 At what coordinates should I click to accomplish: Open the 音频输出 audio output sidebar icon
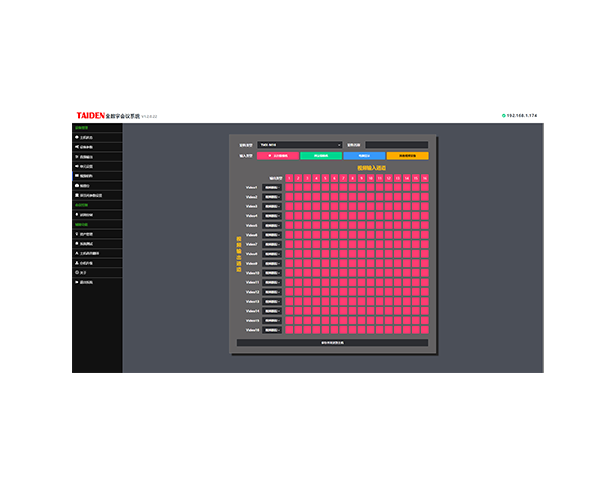pos(77,157)
